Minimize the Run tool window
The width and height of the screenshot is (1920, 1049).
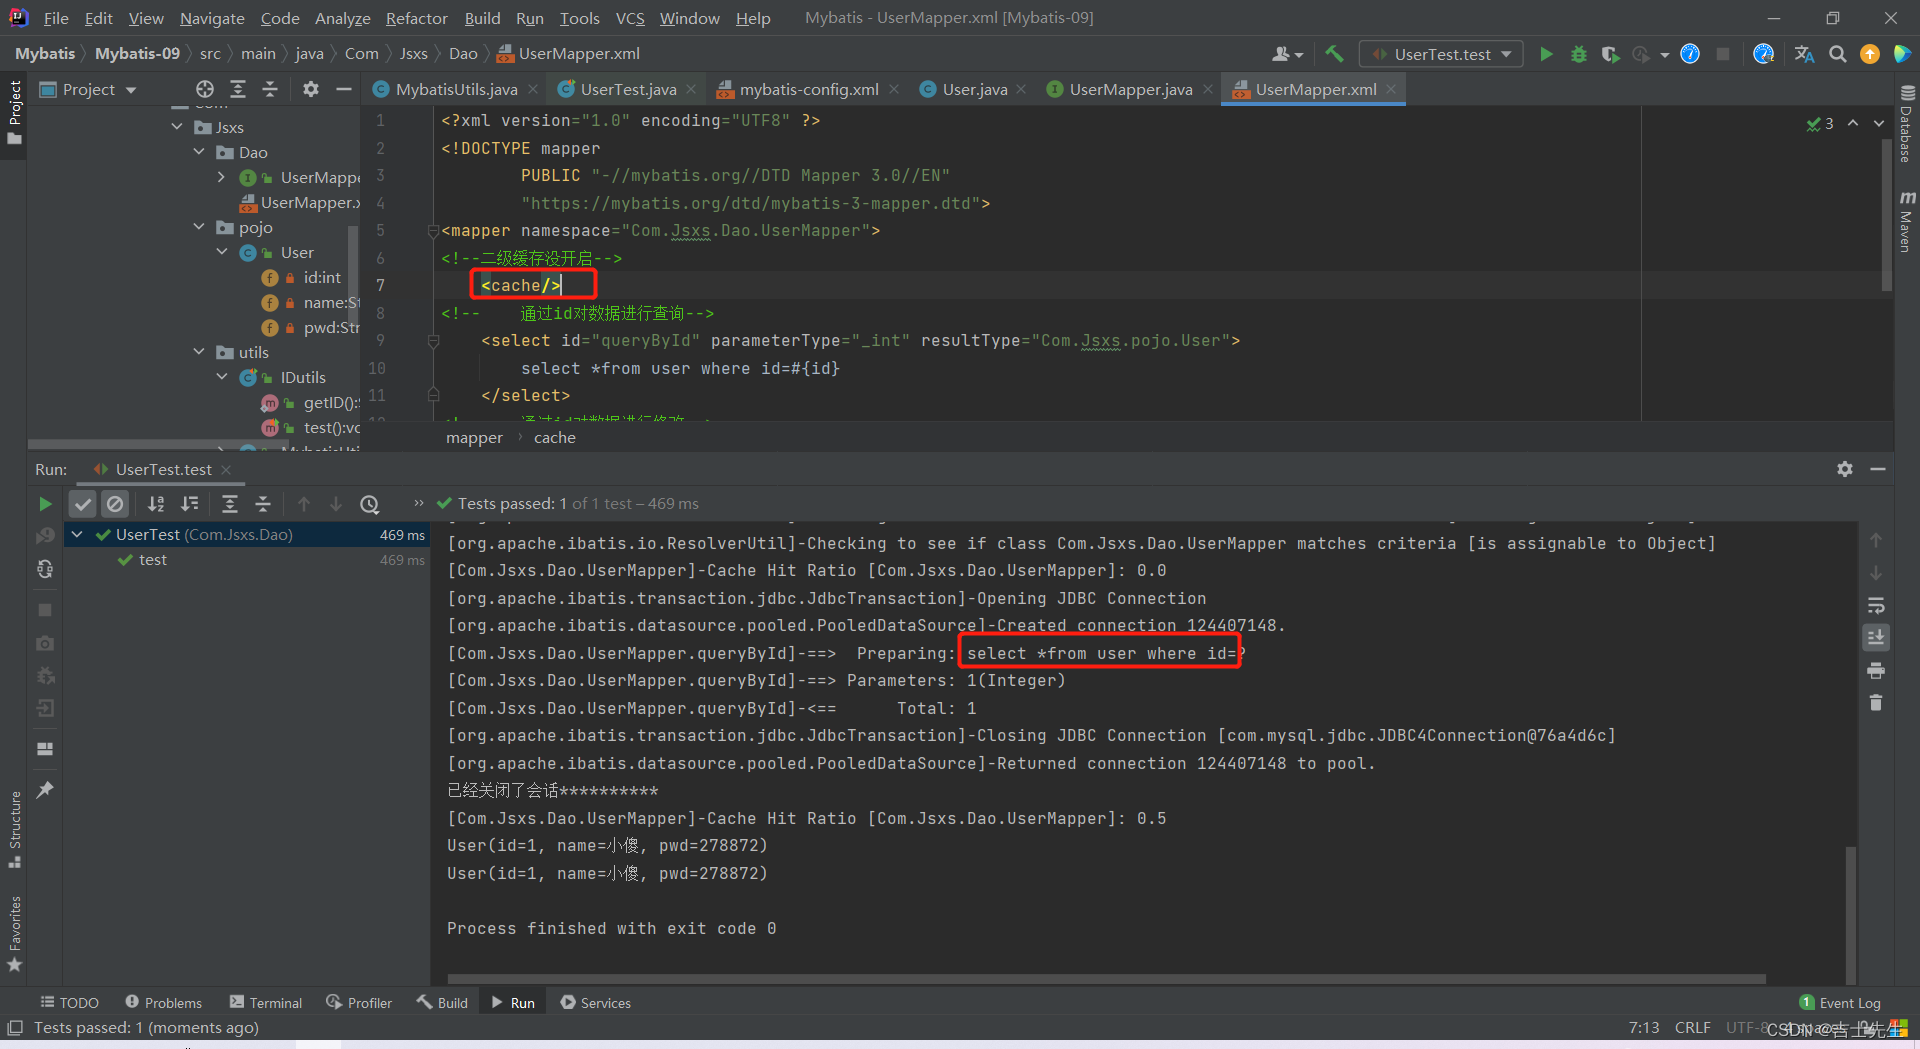pyautogui.click(x=1878, y=469)
